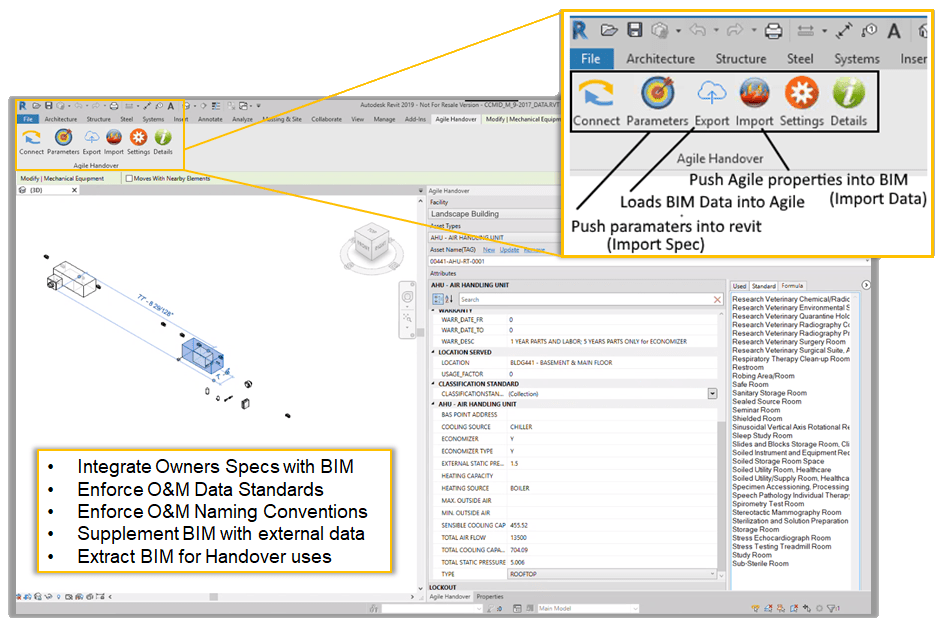Image resolution: width=943 pixels, height=626 pixels.
Task: Select 'Seminar Room' in the room list
Action: (x=756, y=410)
